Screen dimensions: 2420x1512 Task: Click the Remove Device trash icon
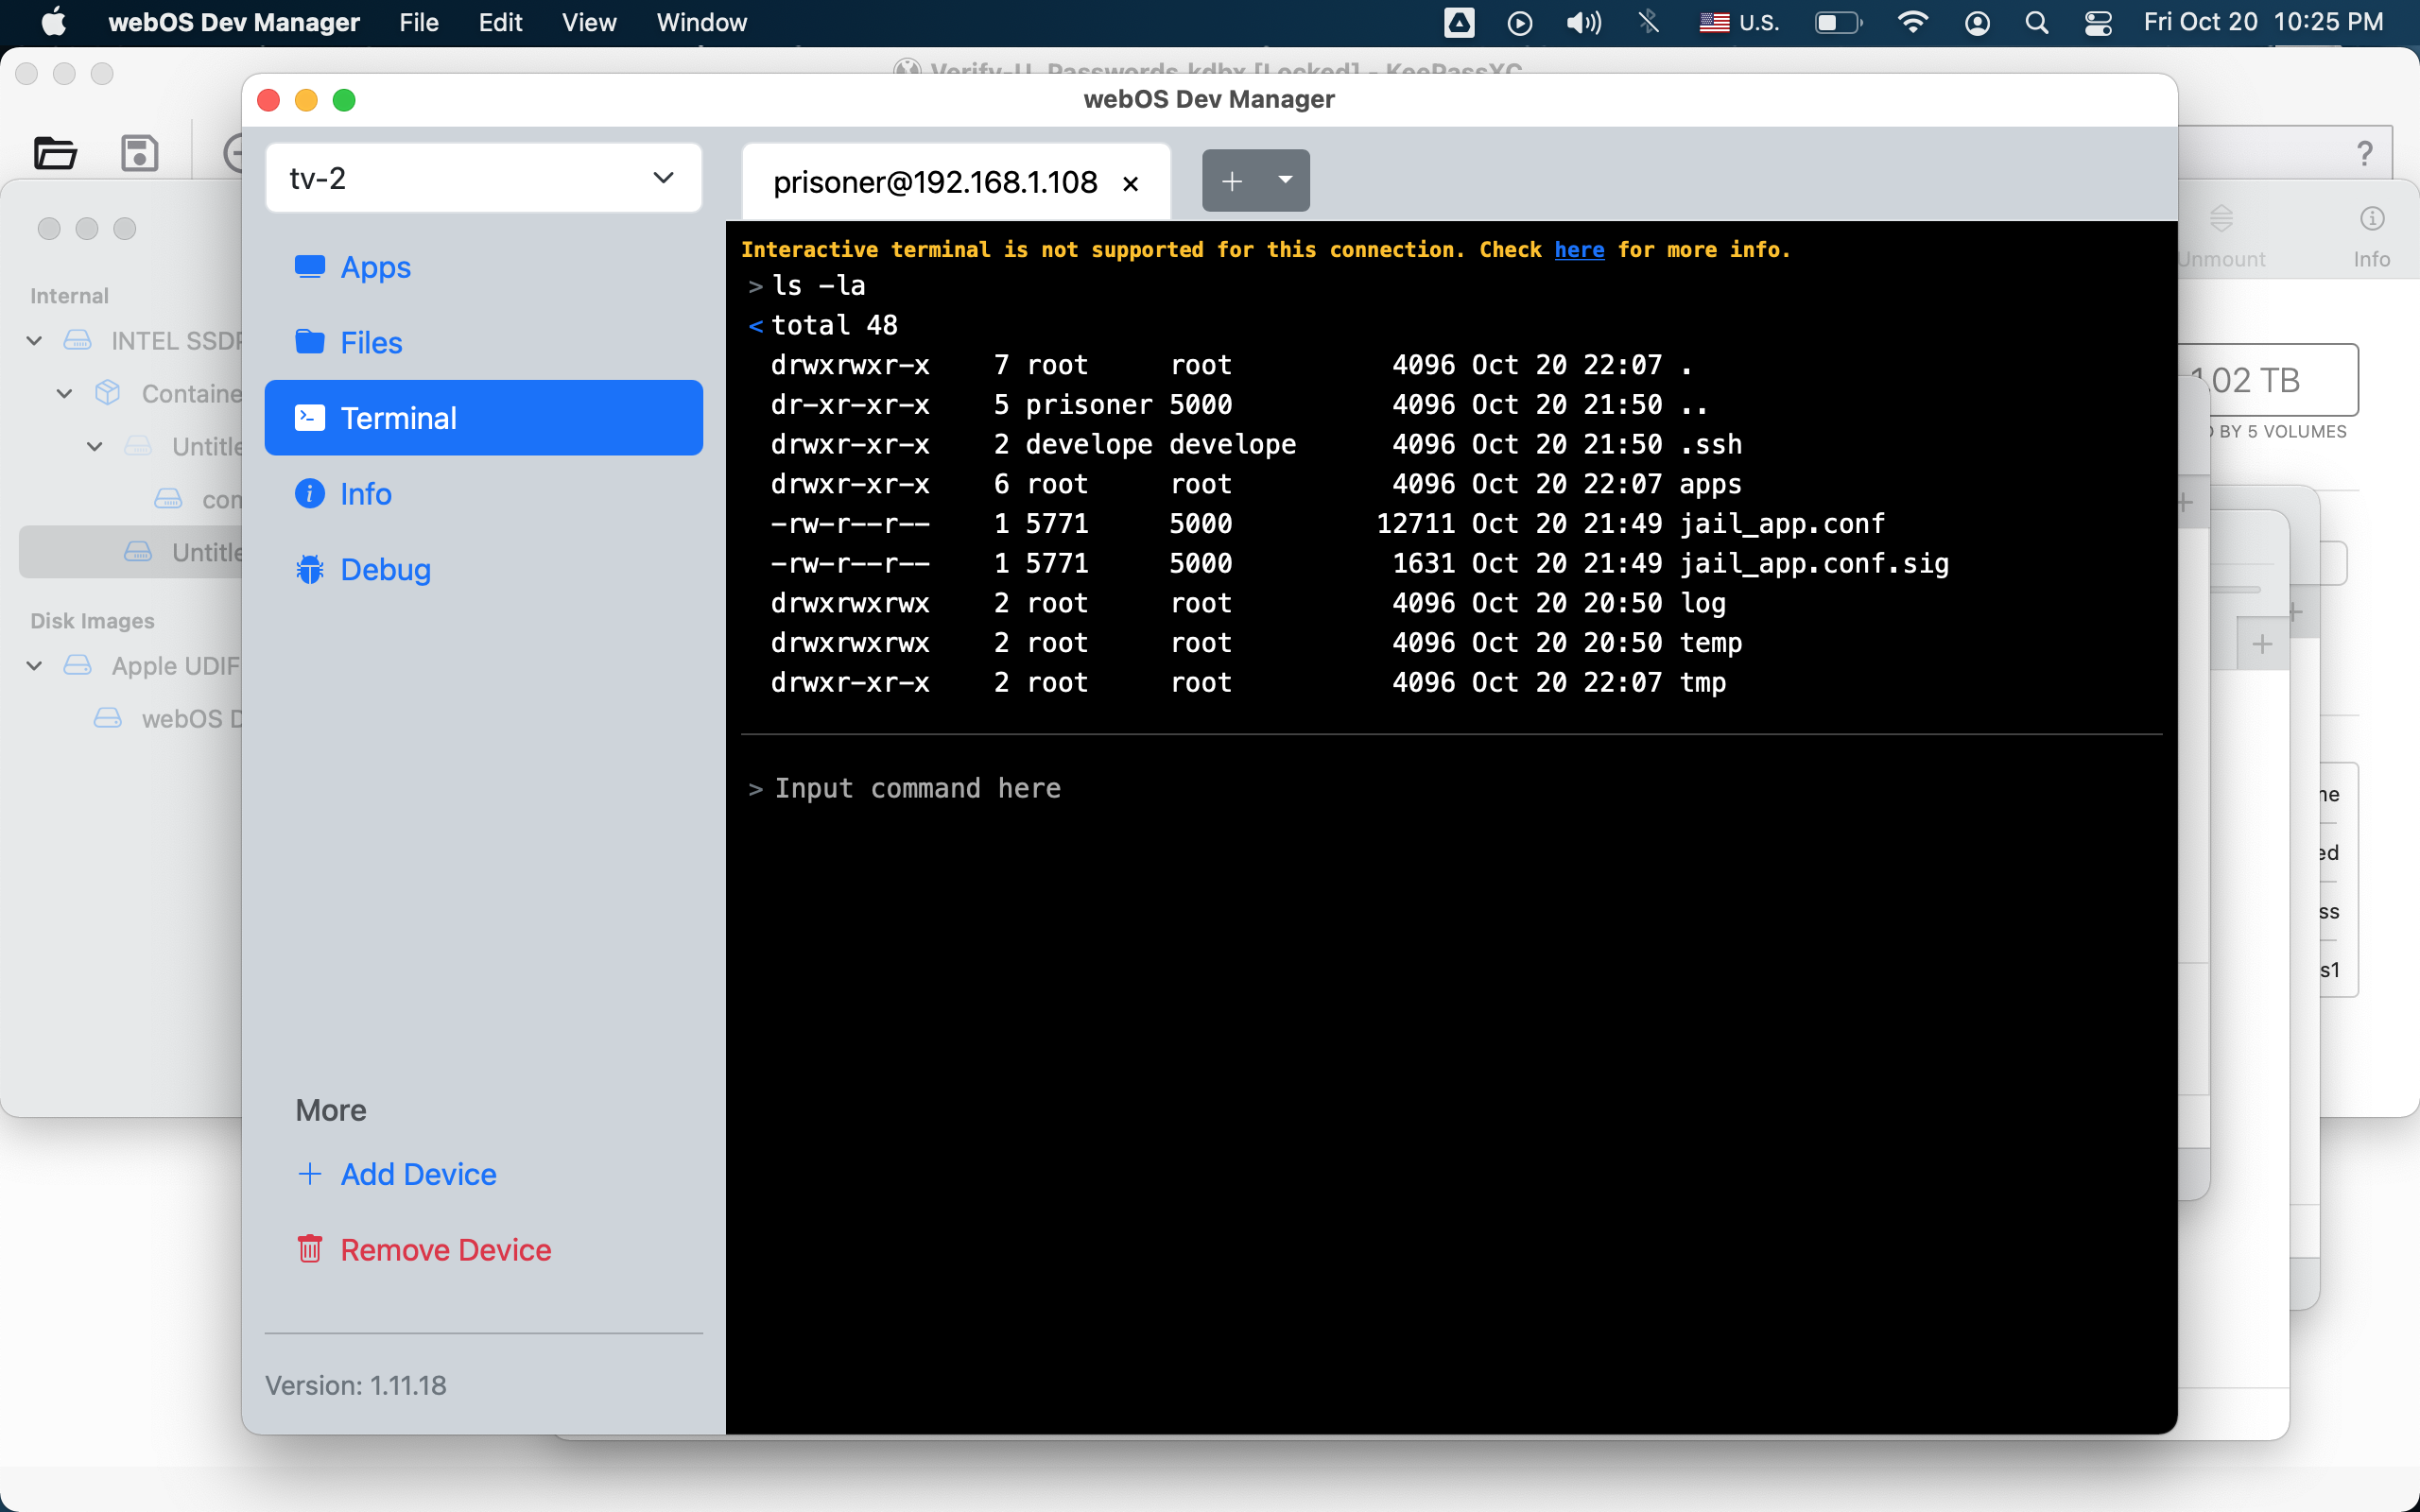click(309, 1249)
